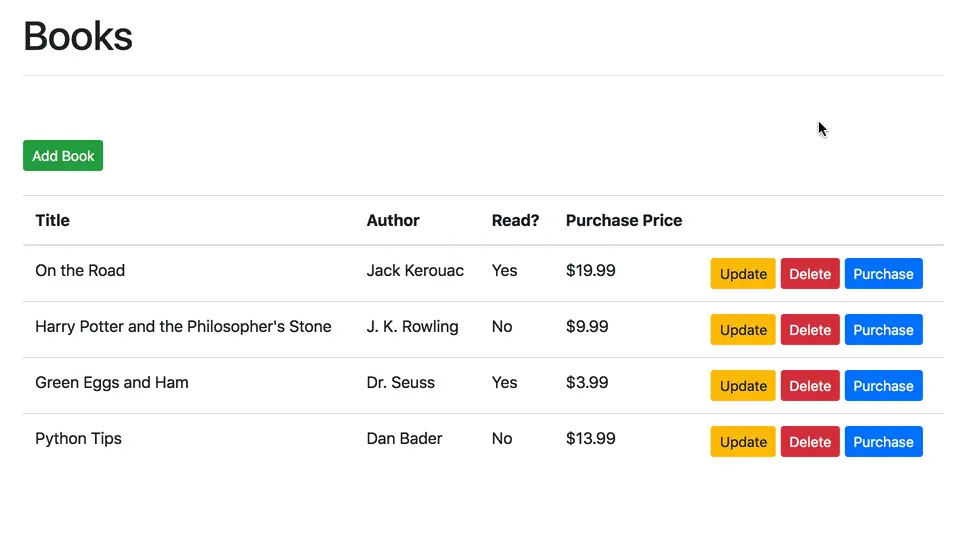Image resolution: width=966 pixels, height=534 pixels.
Task: Click the Author column header
Action: 393,220
